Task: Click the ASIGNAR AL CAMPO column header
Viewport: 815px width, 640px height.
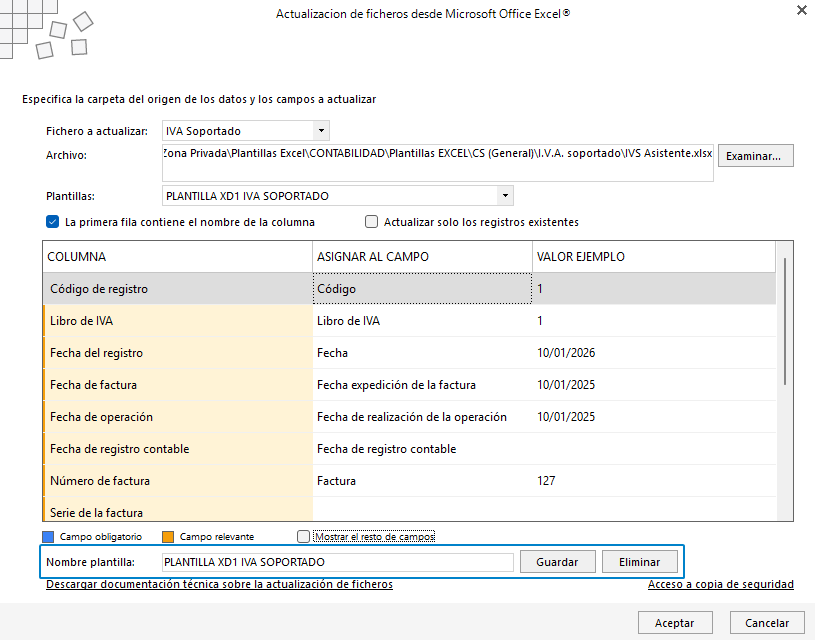Action: [x=422, y=256]
